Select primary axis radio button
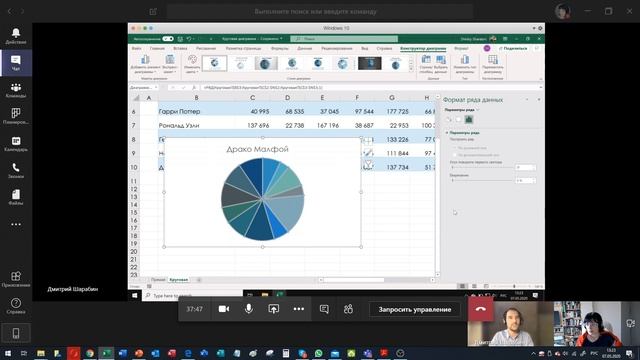The width and height of the screenshot is (640, 360). pos(454,148)
